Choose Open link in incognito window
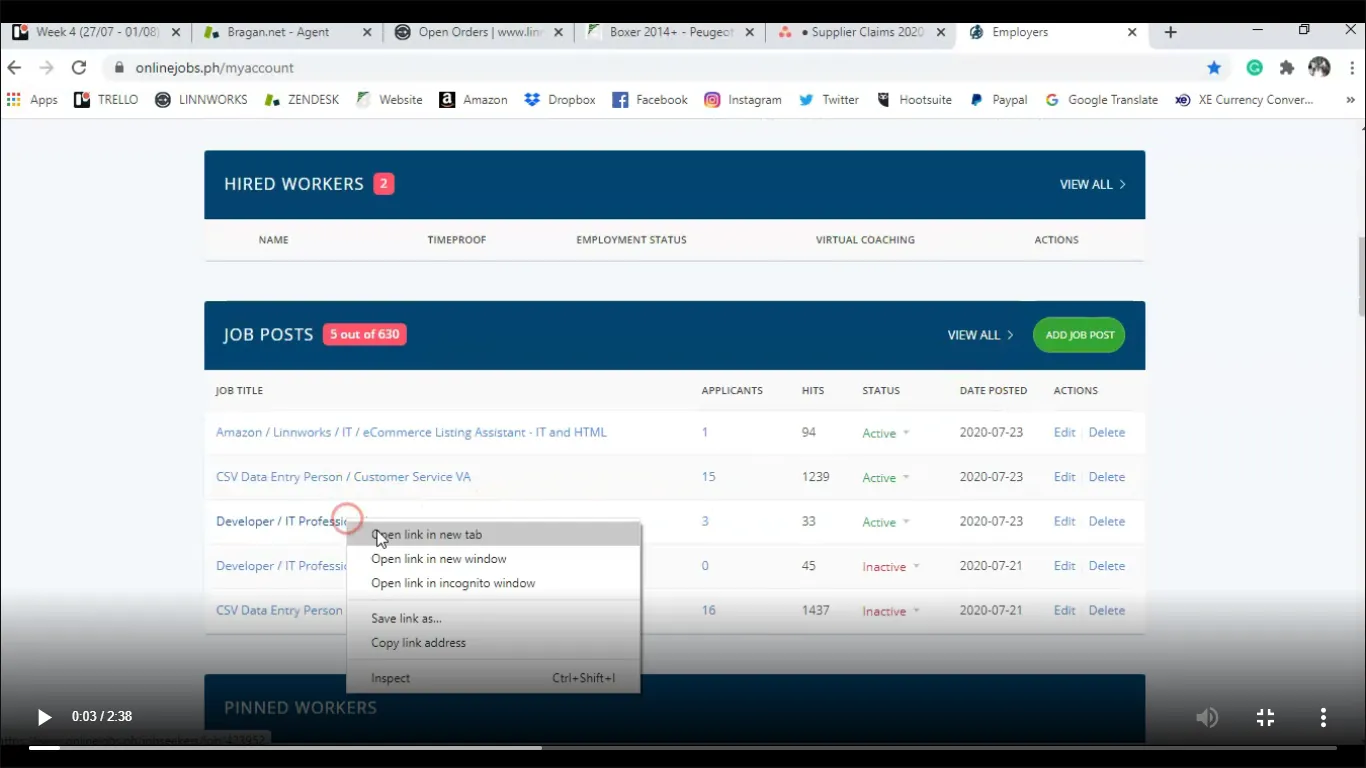Viewport: 1366px width, 768px height. (493, 583)
